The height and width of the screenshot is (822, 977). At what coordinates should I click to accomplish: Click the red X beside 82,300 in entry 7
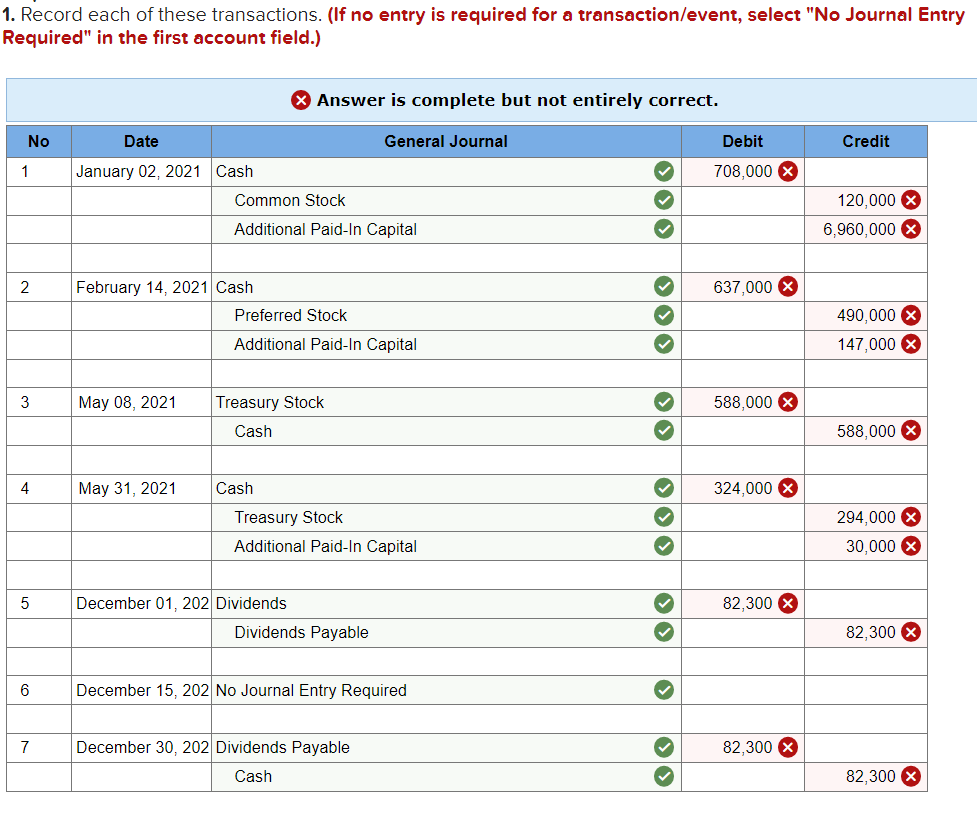click(x=787, y=747)
